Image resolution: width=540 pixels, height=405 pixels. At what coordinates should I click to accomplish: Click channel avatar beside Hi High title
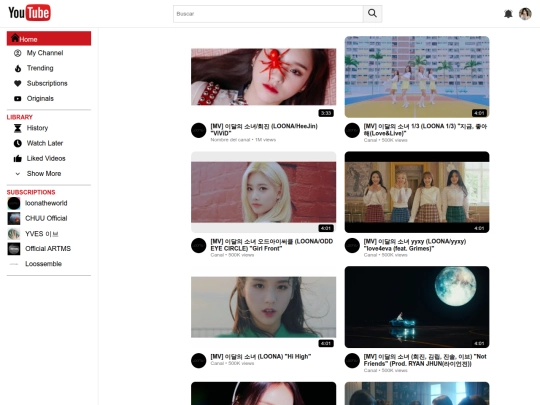(199, 361)
